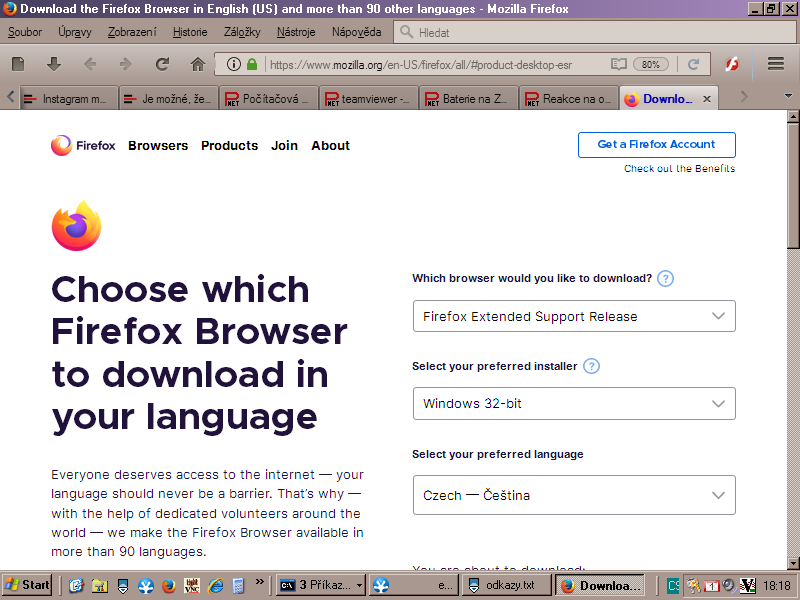Open '3 Příkaz...' taskbar group
Viewport: 800px width, 600px height.
pyautogui.click(x=320, y=585)
